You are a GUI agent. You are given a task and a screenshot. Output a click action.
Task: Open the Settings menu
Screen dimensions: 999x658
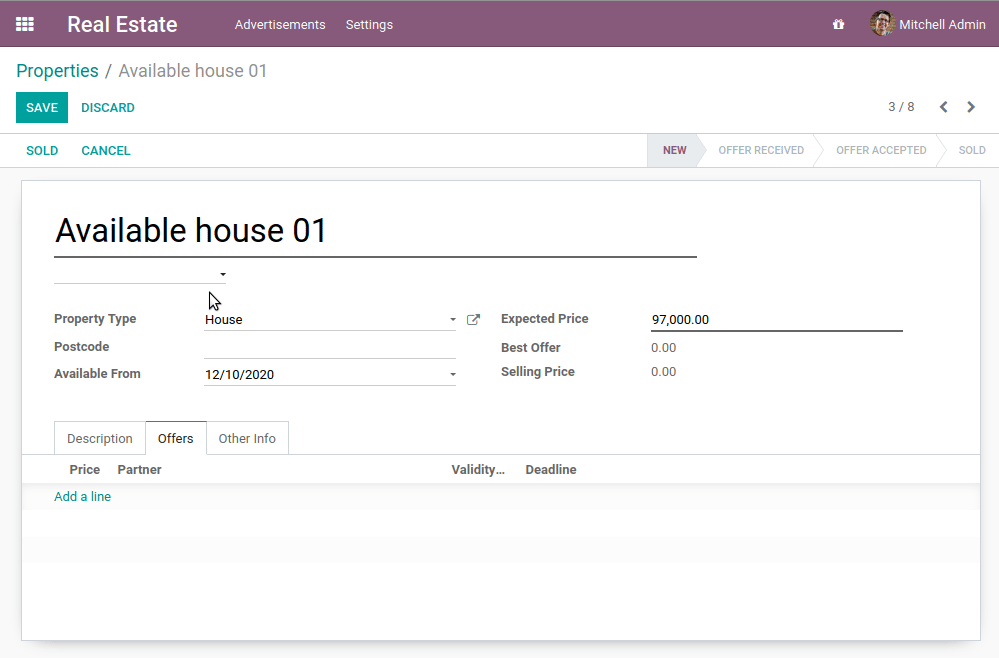(x=369, y=24)
